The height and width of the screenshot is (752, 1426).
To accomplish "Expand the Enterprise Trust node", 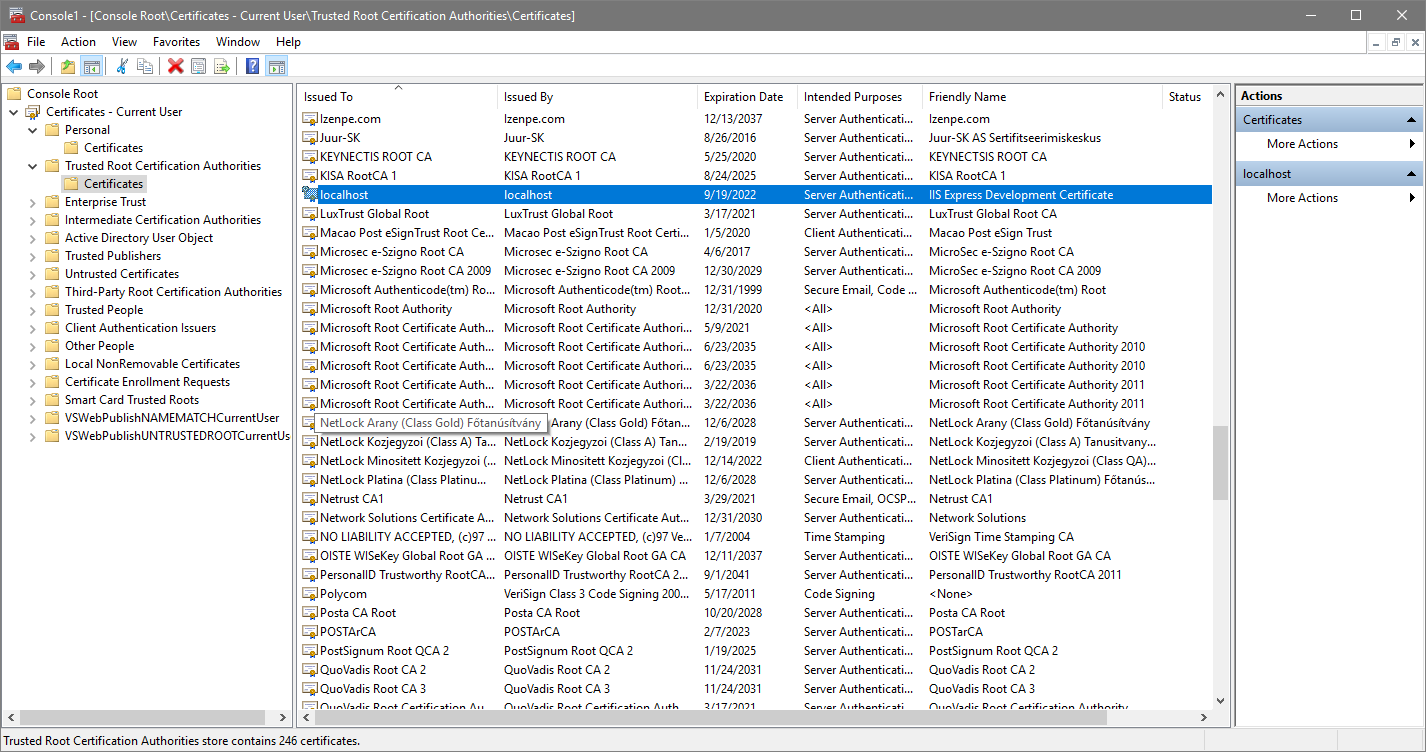I will coord(32,202).
